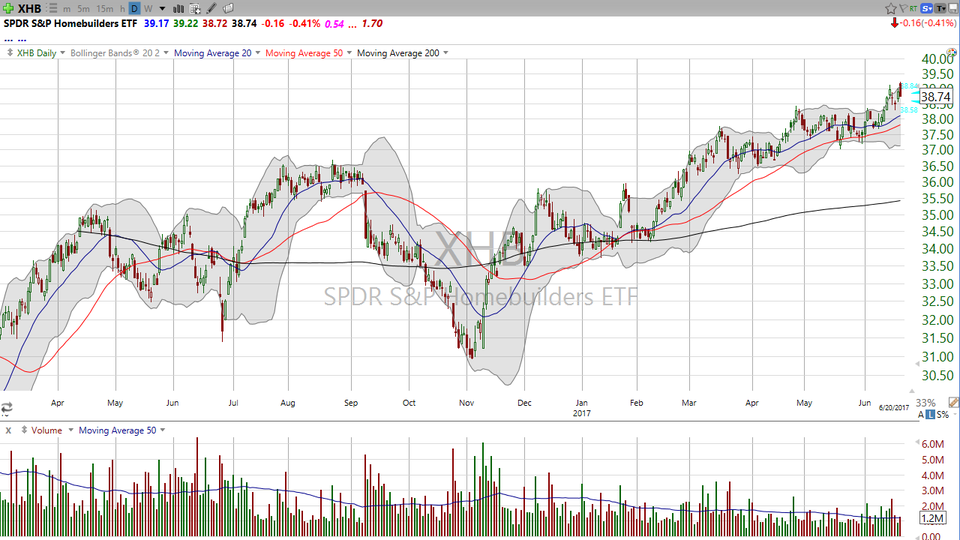960x540 pixels.
Task: Select the 'A' arithmetic scale toggle
Action: click(x=920, y=414)
